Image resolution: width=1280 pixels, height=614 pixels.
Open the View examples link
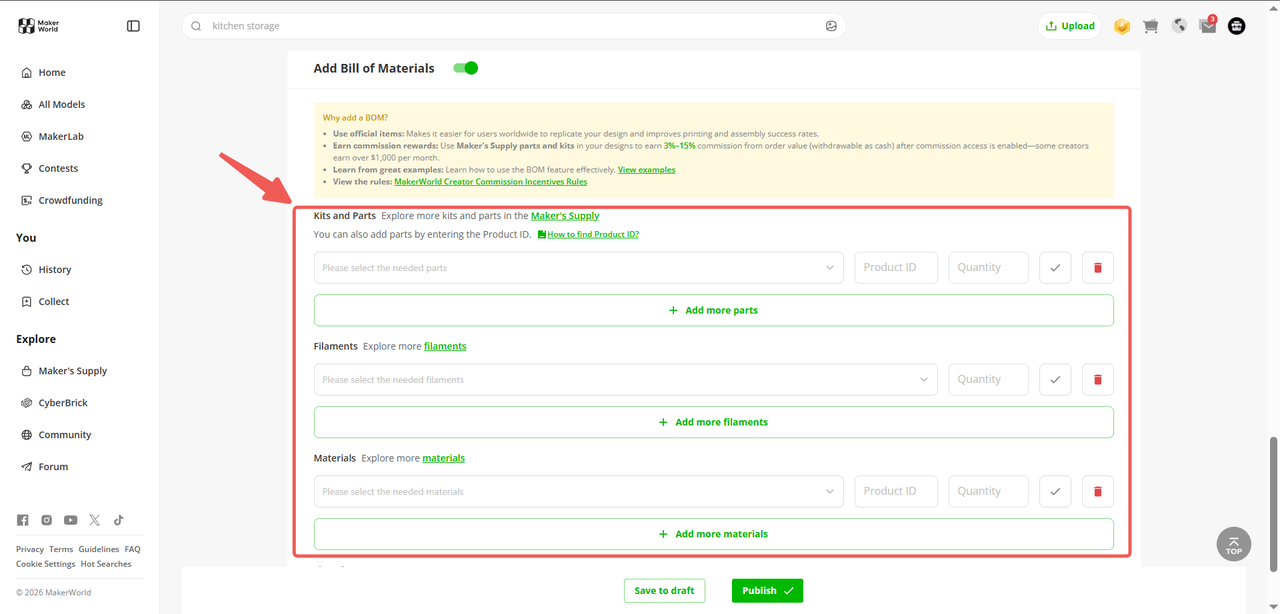coord(646,170)
